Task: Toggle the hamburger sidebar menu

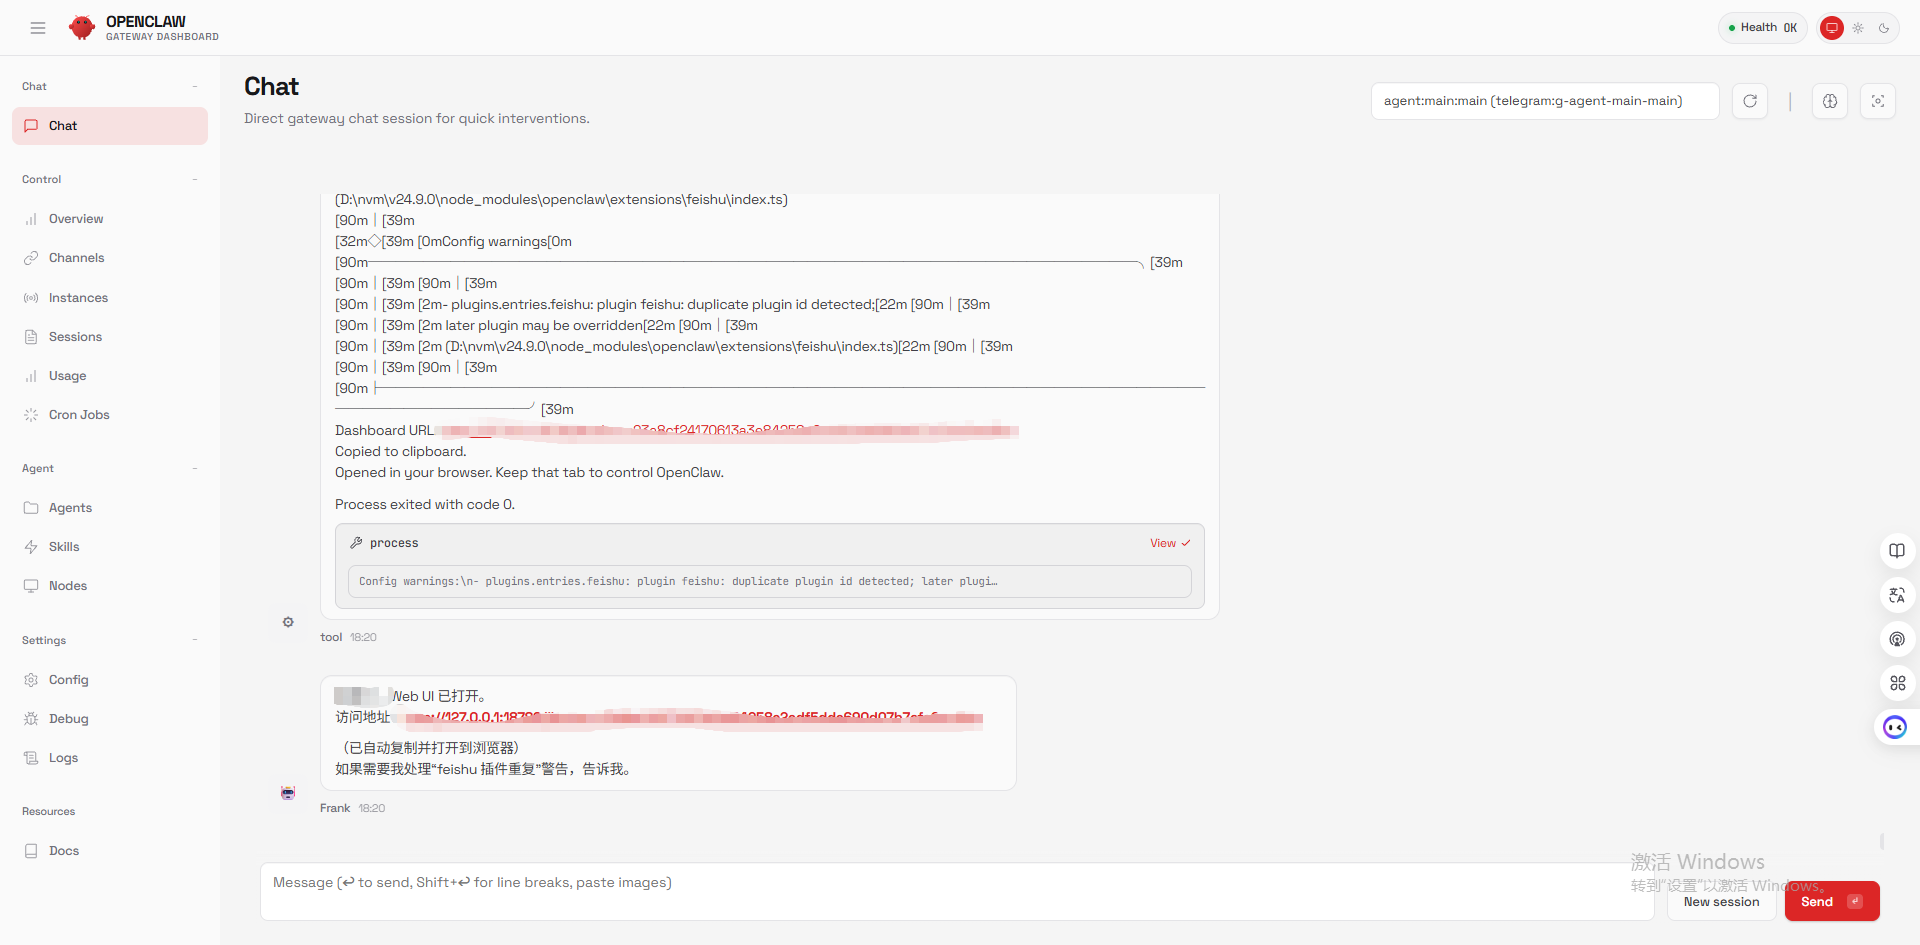Action: [38, 28]
